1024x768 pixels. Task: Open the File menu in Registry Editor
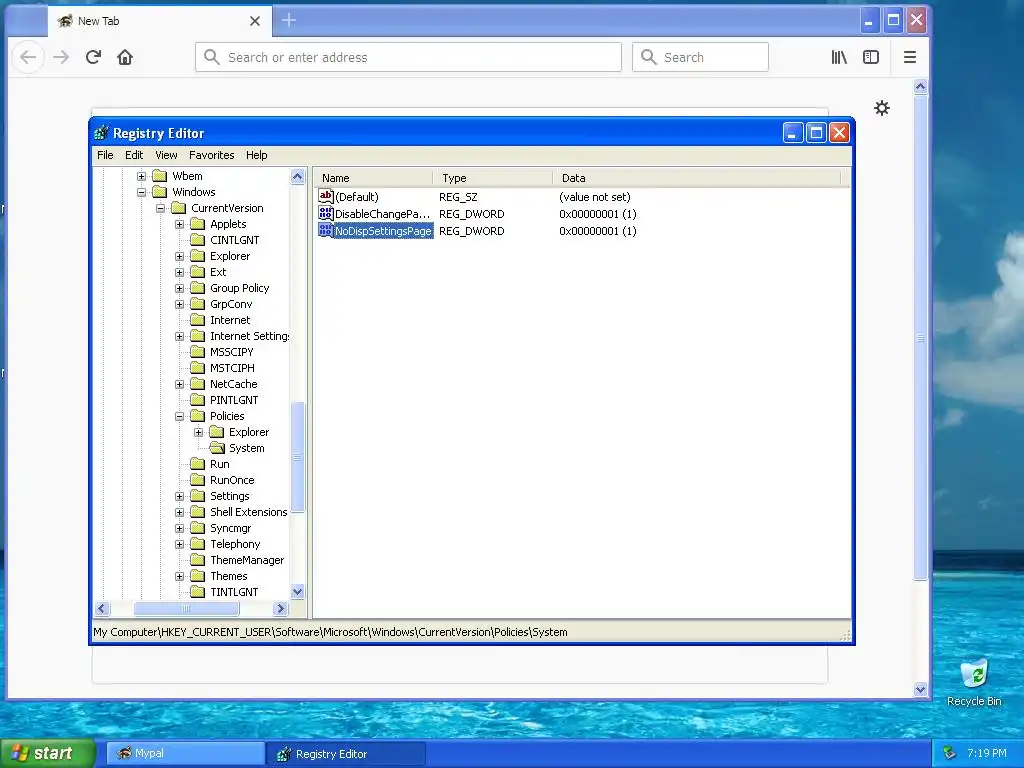pyautogui.click(x=105, y=155)
